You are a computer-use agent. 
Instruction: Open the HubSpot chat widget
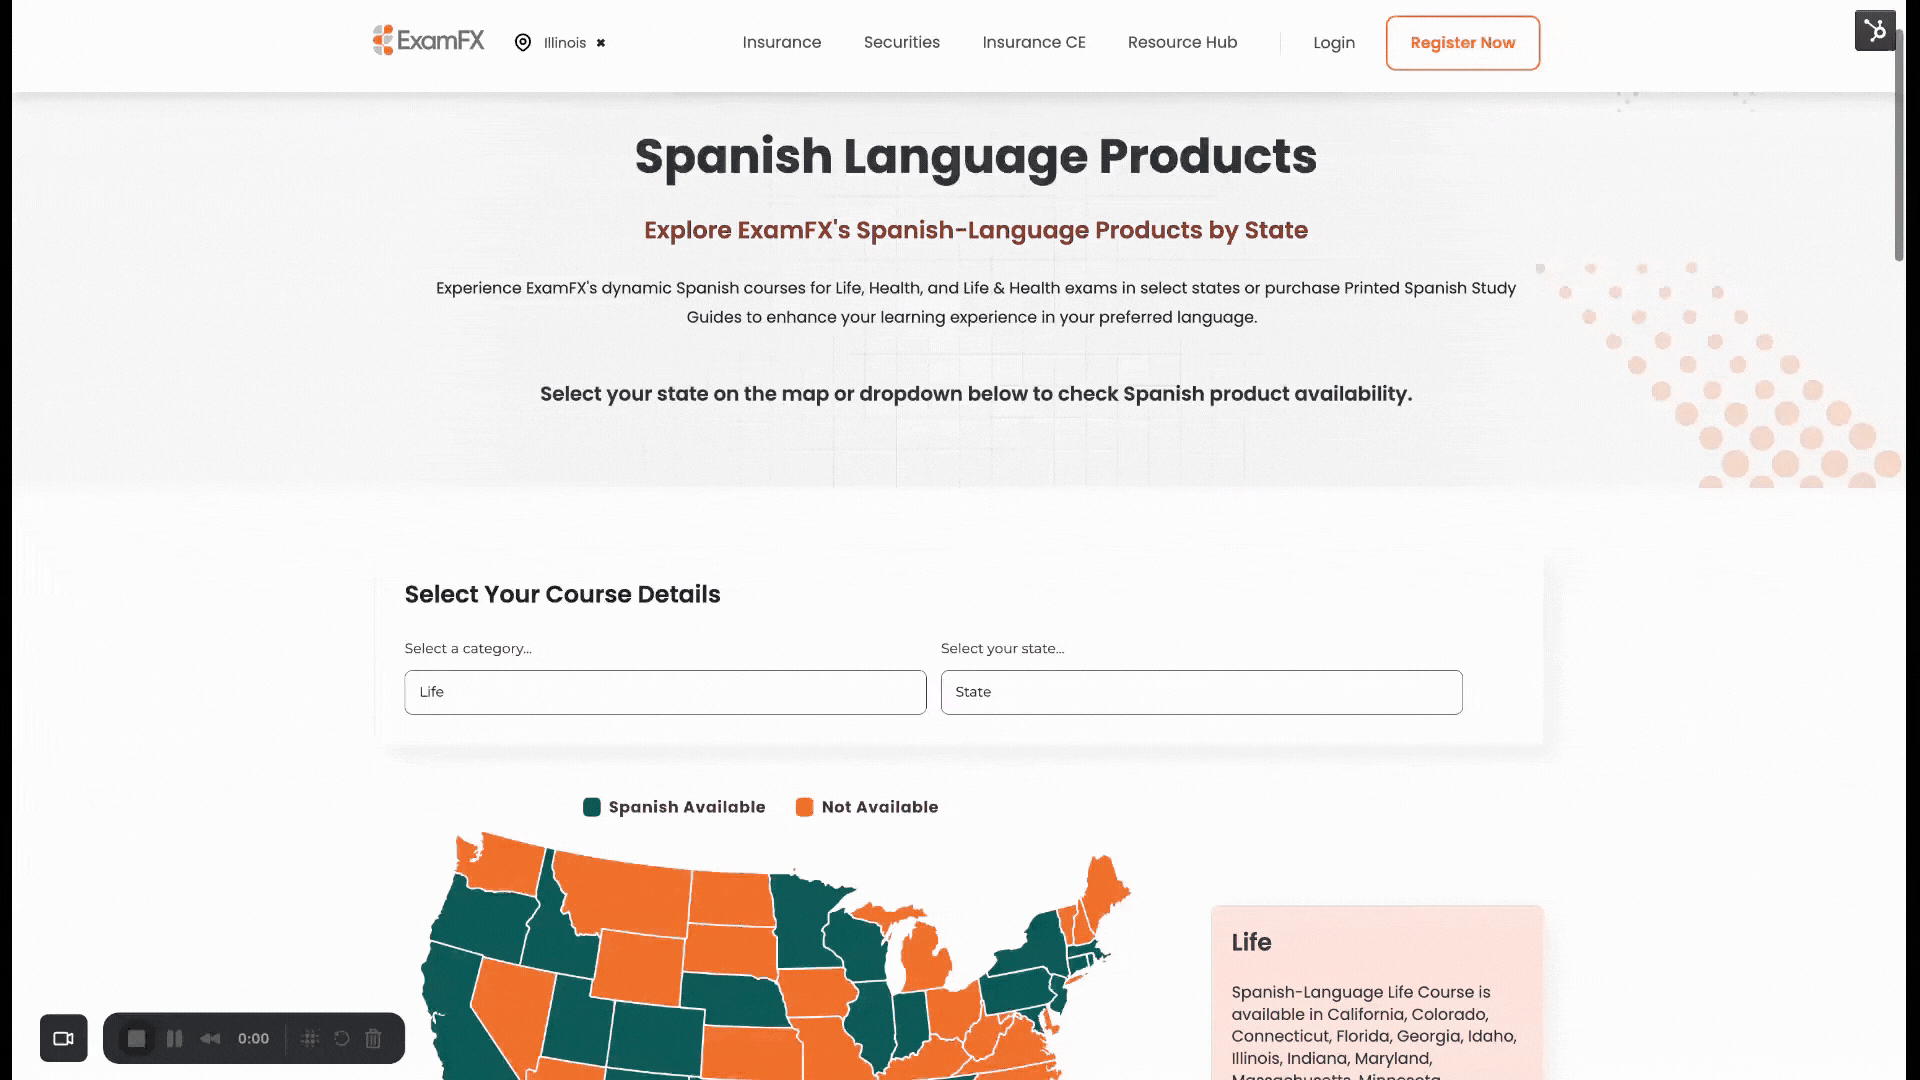point(1875,31)
